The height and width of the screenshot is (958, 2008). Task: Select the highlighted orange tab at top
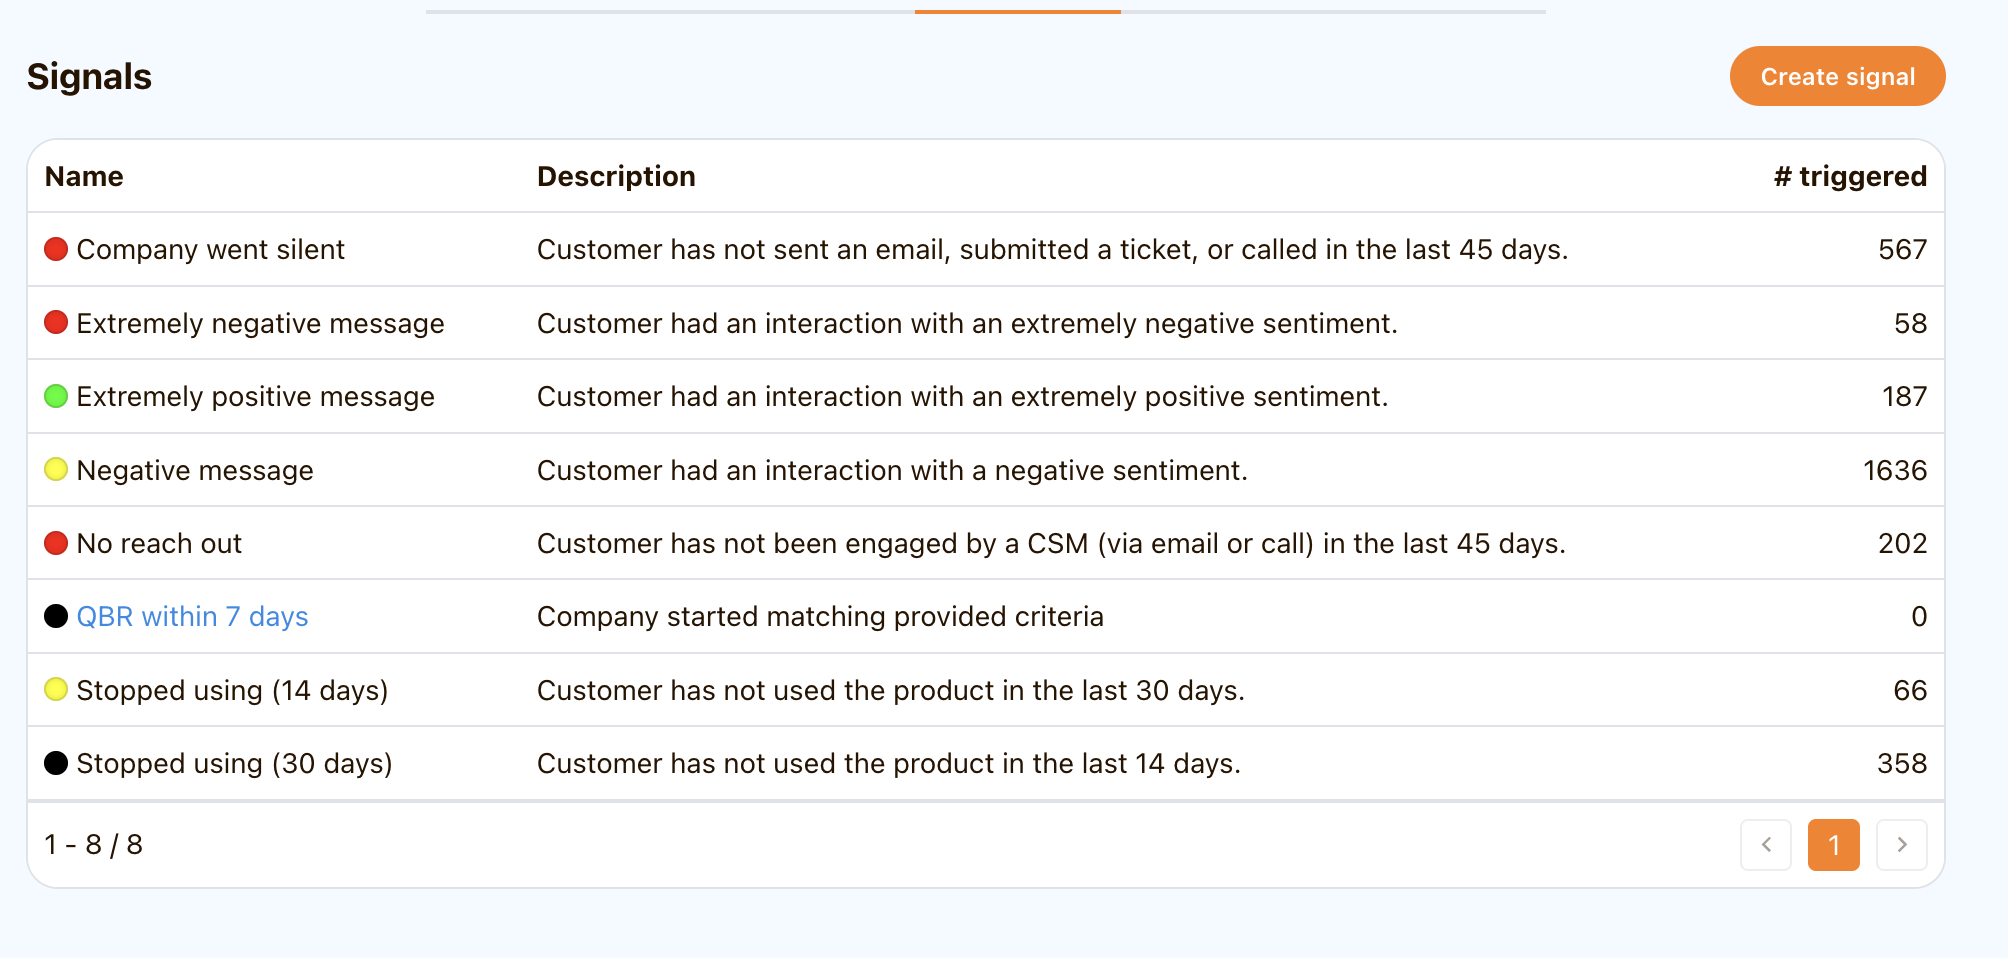coord(1017,11)
